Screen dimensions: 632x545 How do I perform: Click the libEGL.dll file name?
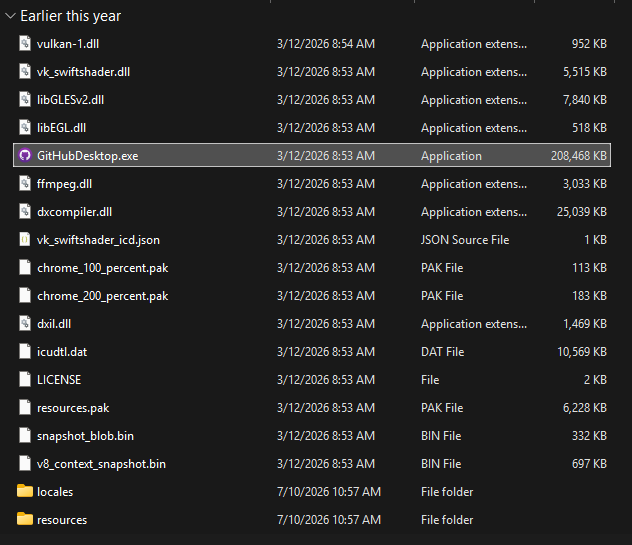[x=61, y=128]
